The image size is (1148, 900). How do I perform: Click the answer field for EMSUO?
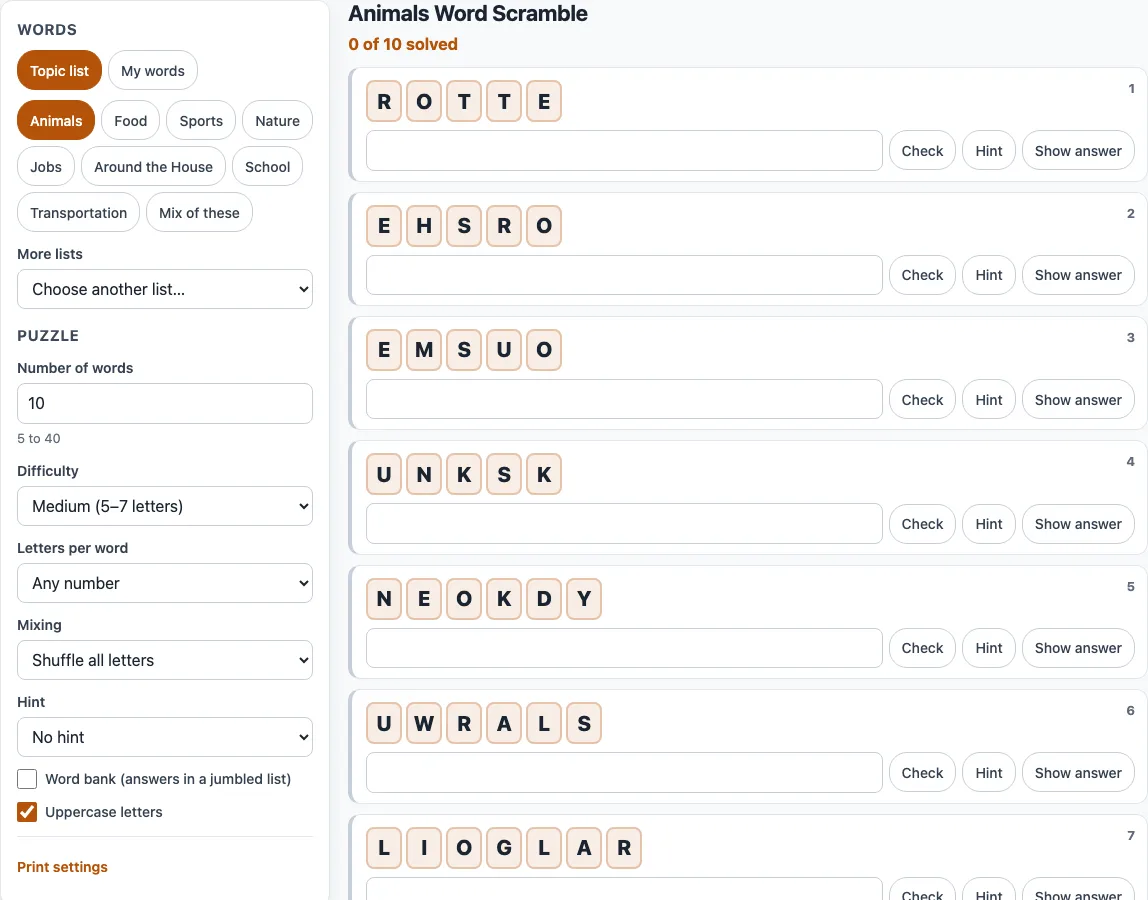pos(625,399)
